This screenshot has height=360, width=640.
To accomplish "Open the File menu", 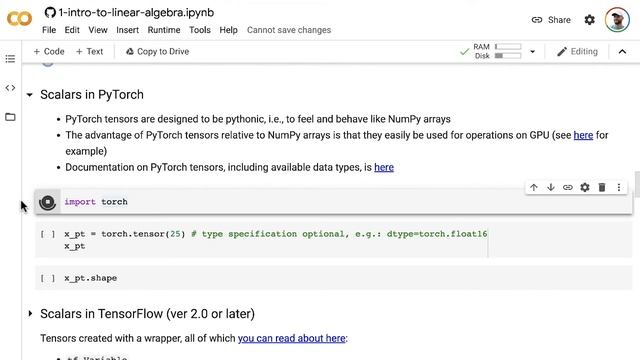I will (49, 30).
